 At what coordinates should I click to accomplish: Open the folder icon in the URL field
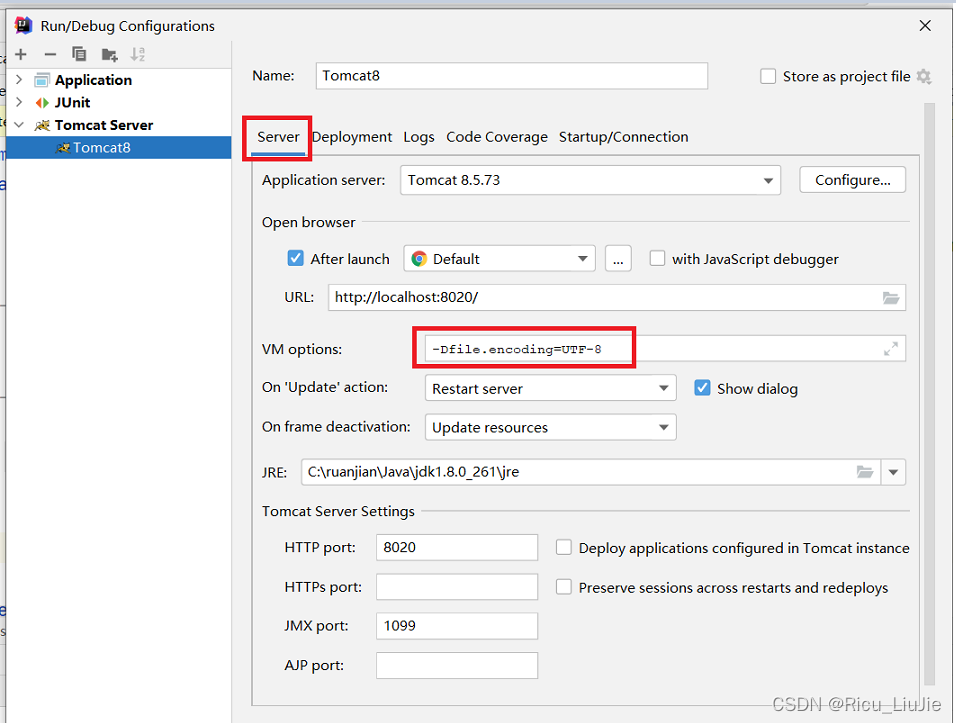[x=891, y=297]
